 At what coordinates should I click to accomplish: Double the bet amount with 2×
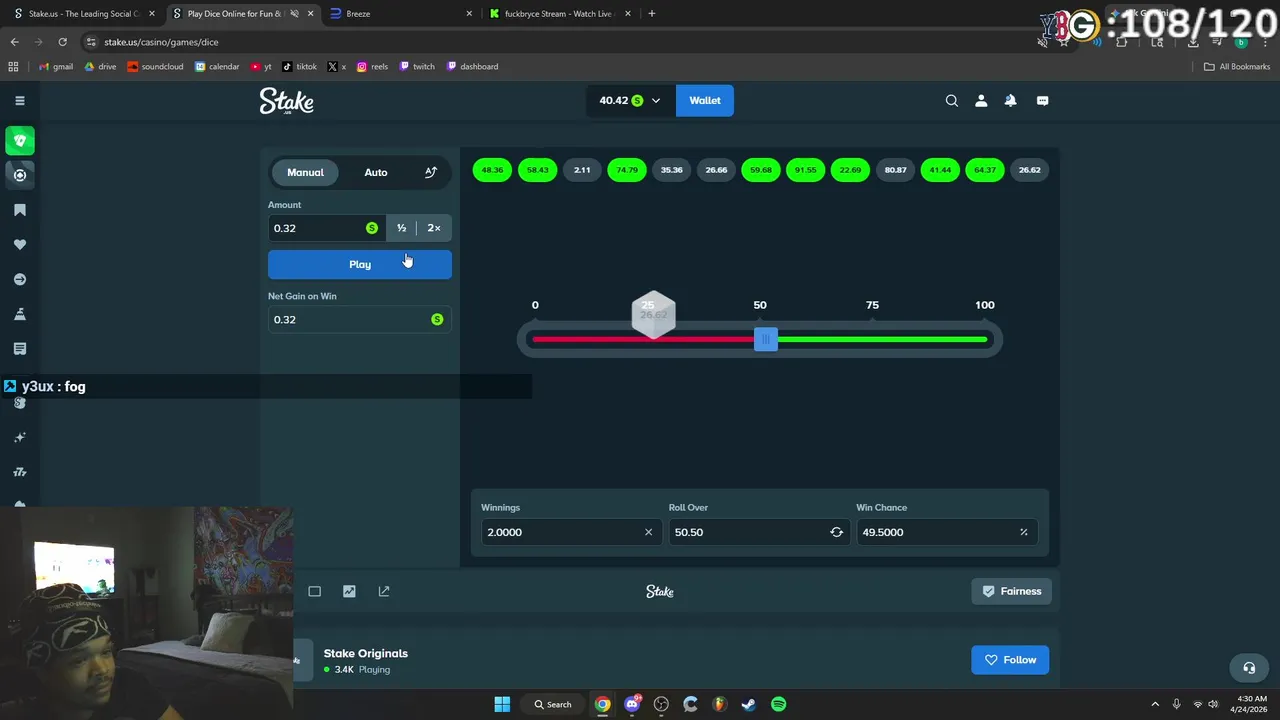(x=434, y=228)
